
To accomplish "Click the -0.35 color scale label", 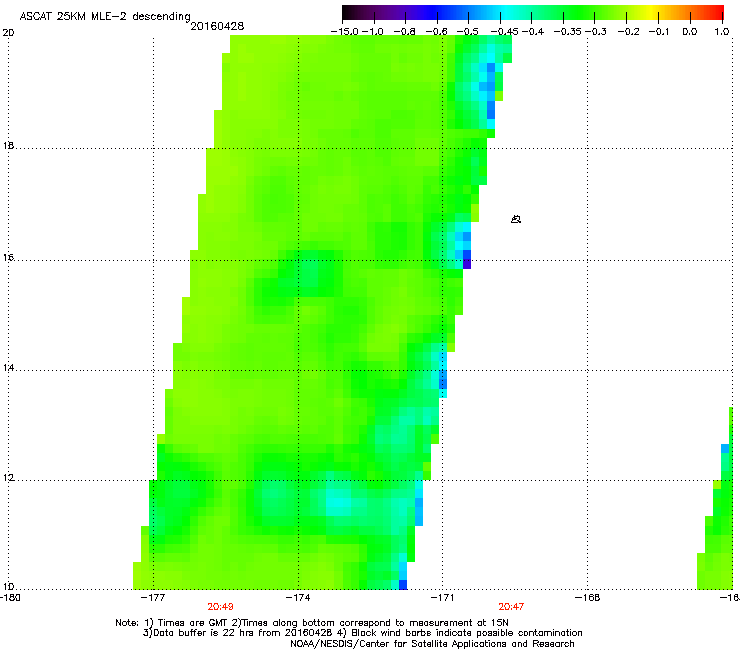I will click(568, 32).
